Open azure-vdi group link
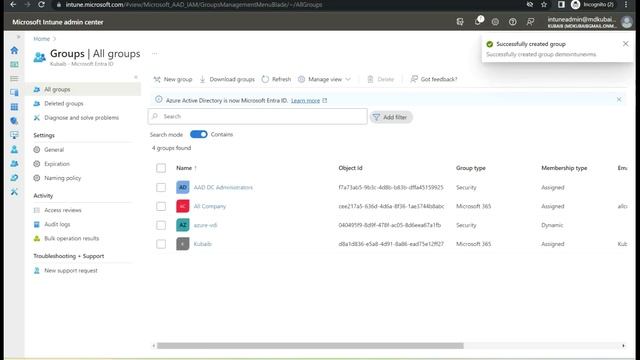 point(205,225)
